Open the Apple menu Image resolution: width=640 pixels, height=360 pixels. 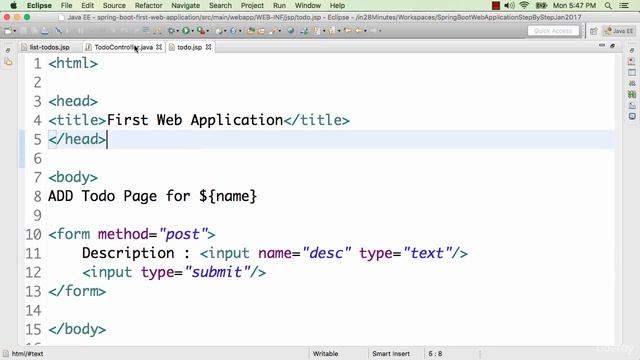(13, 5)
